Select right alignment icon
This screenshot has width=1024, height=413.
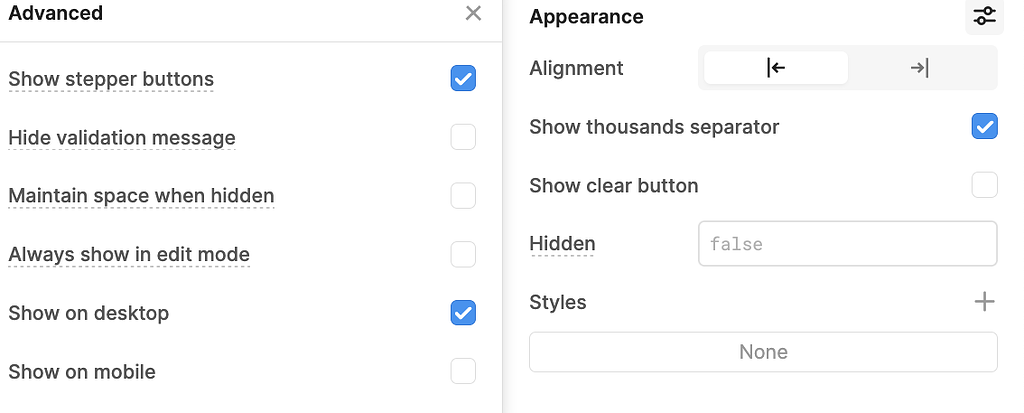[x=920, y=67]
